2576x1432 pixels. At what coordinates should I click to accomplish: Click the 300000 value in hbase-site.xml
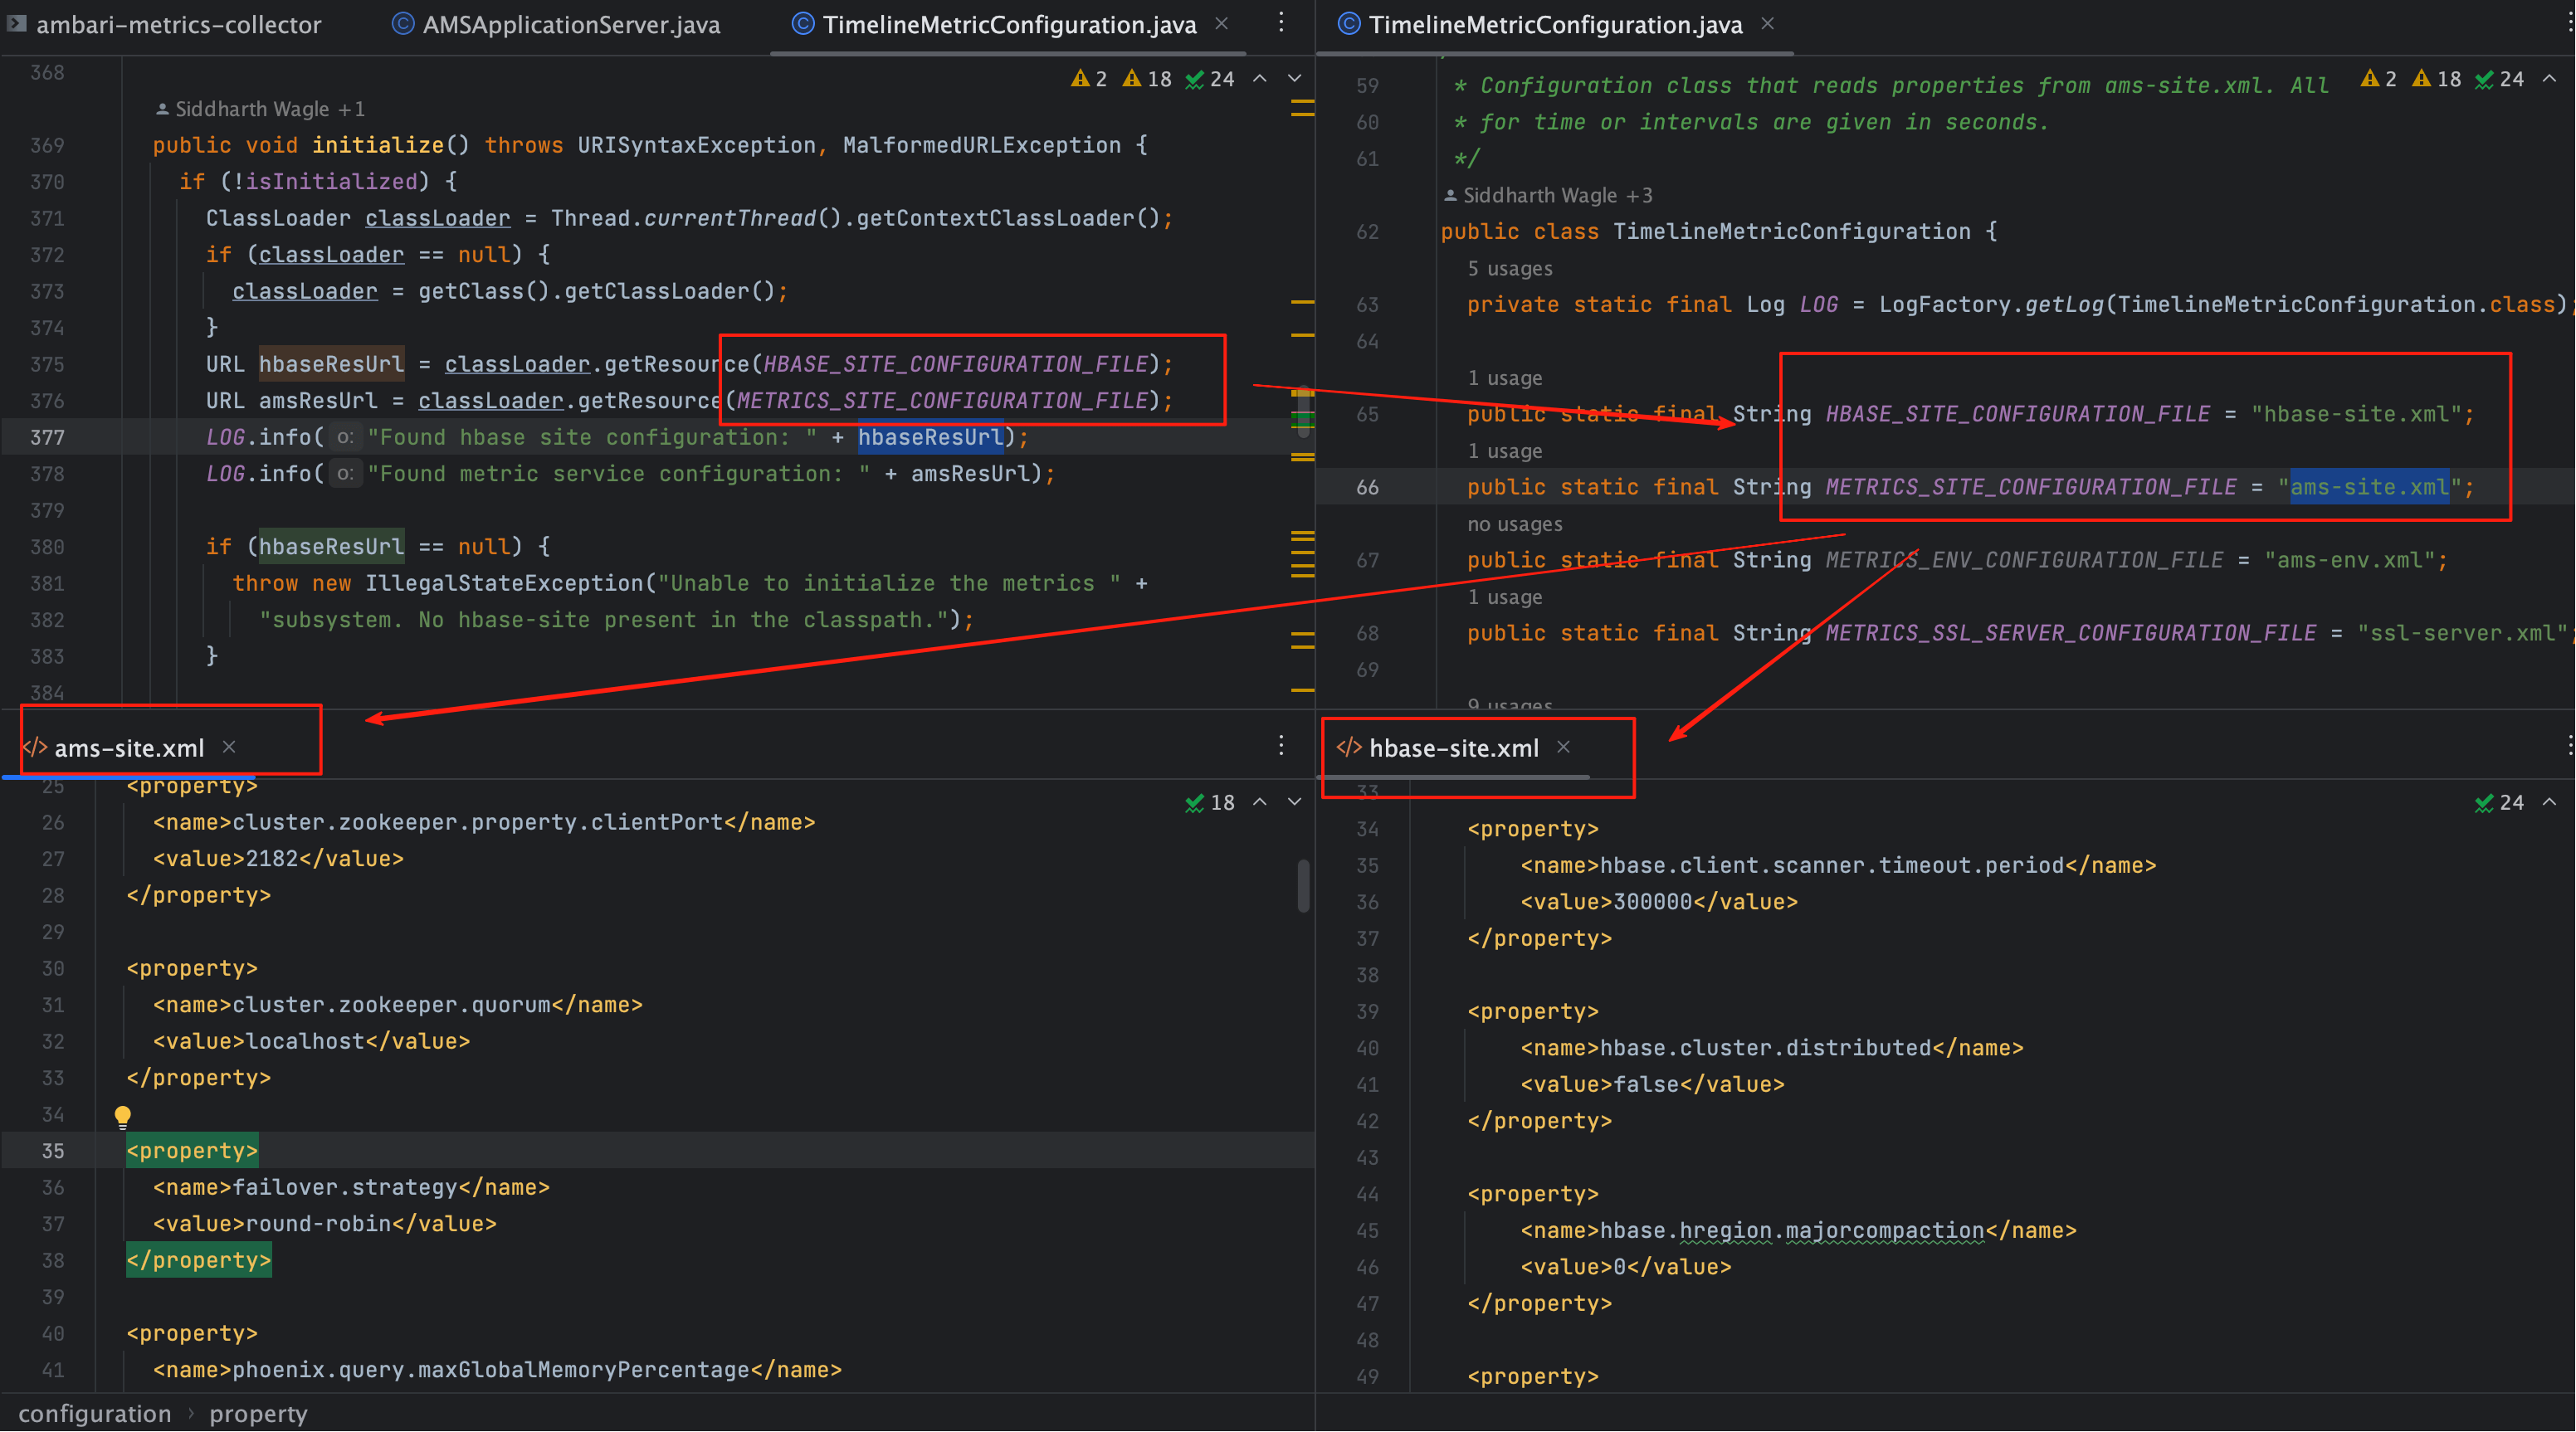(1653, 902)
